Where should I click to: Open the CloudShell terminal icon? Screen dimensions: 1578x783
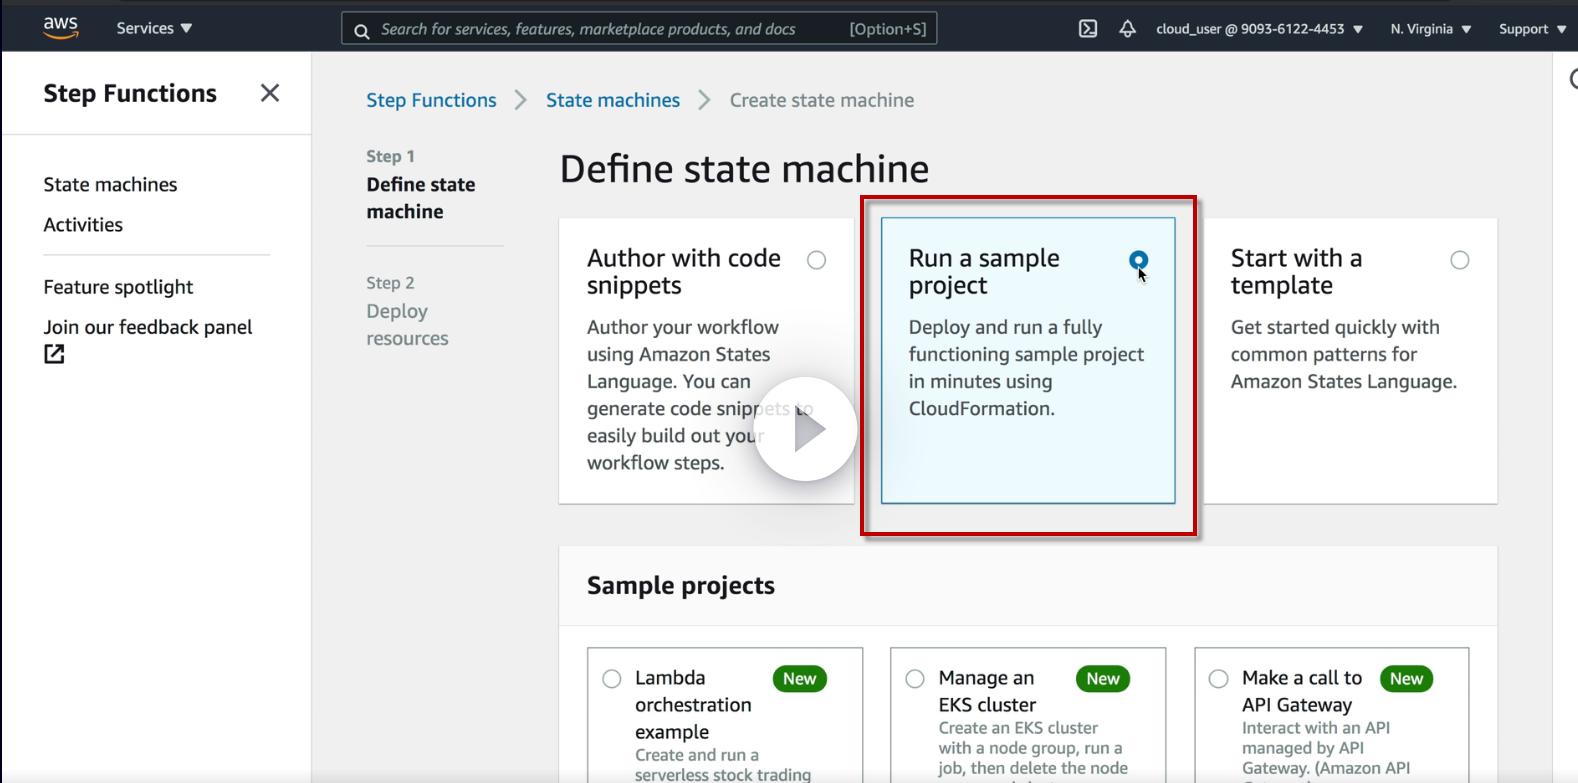(x=1088, y=29)
